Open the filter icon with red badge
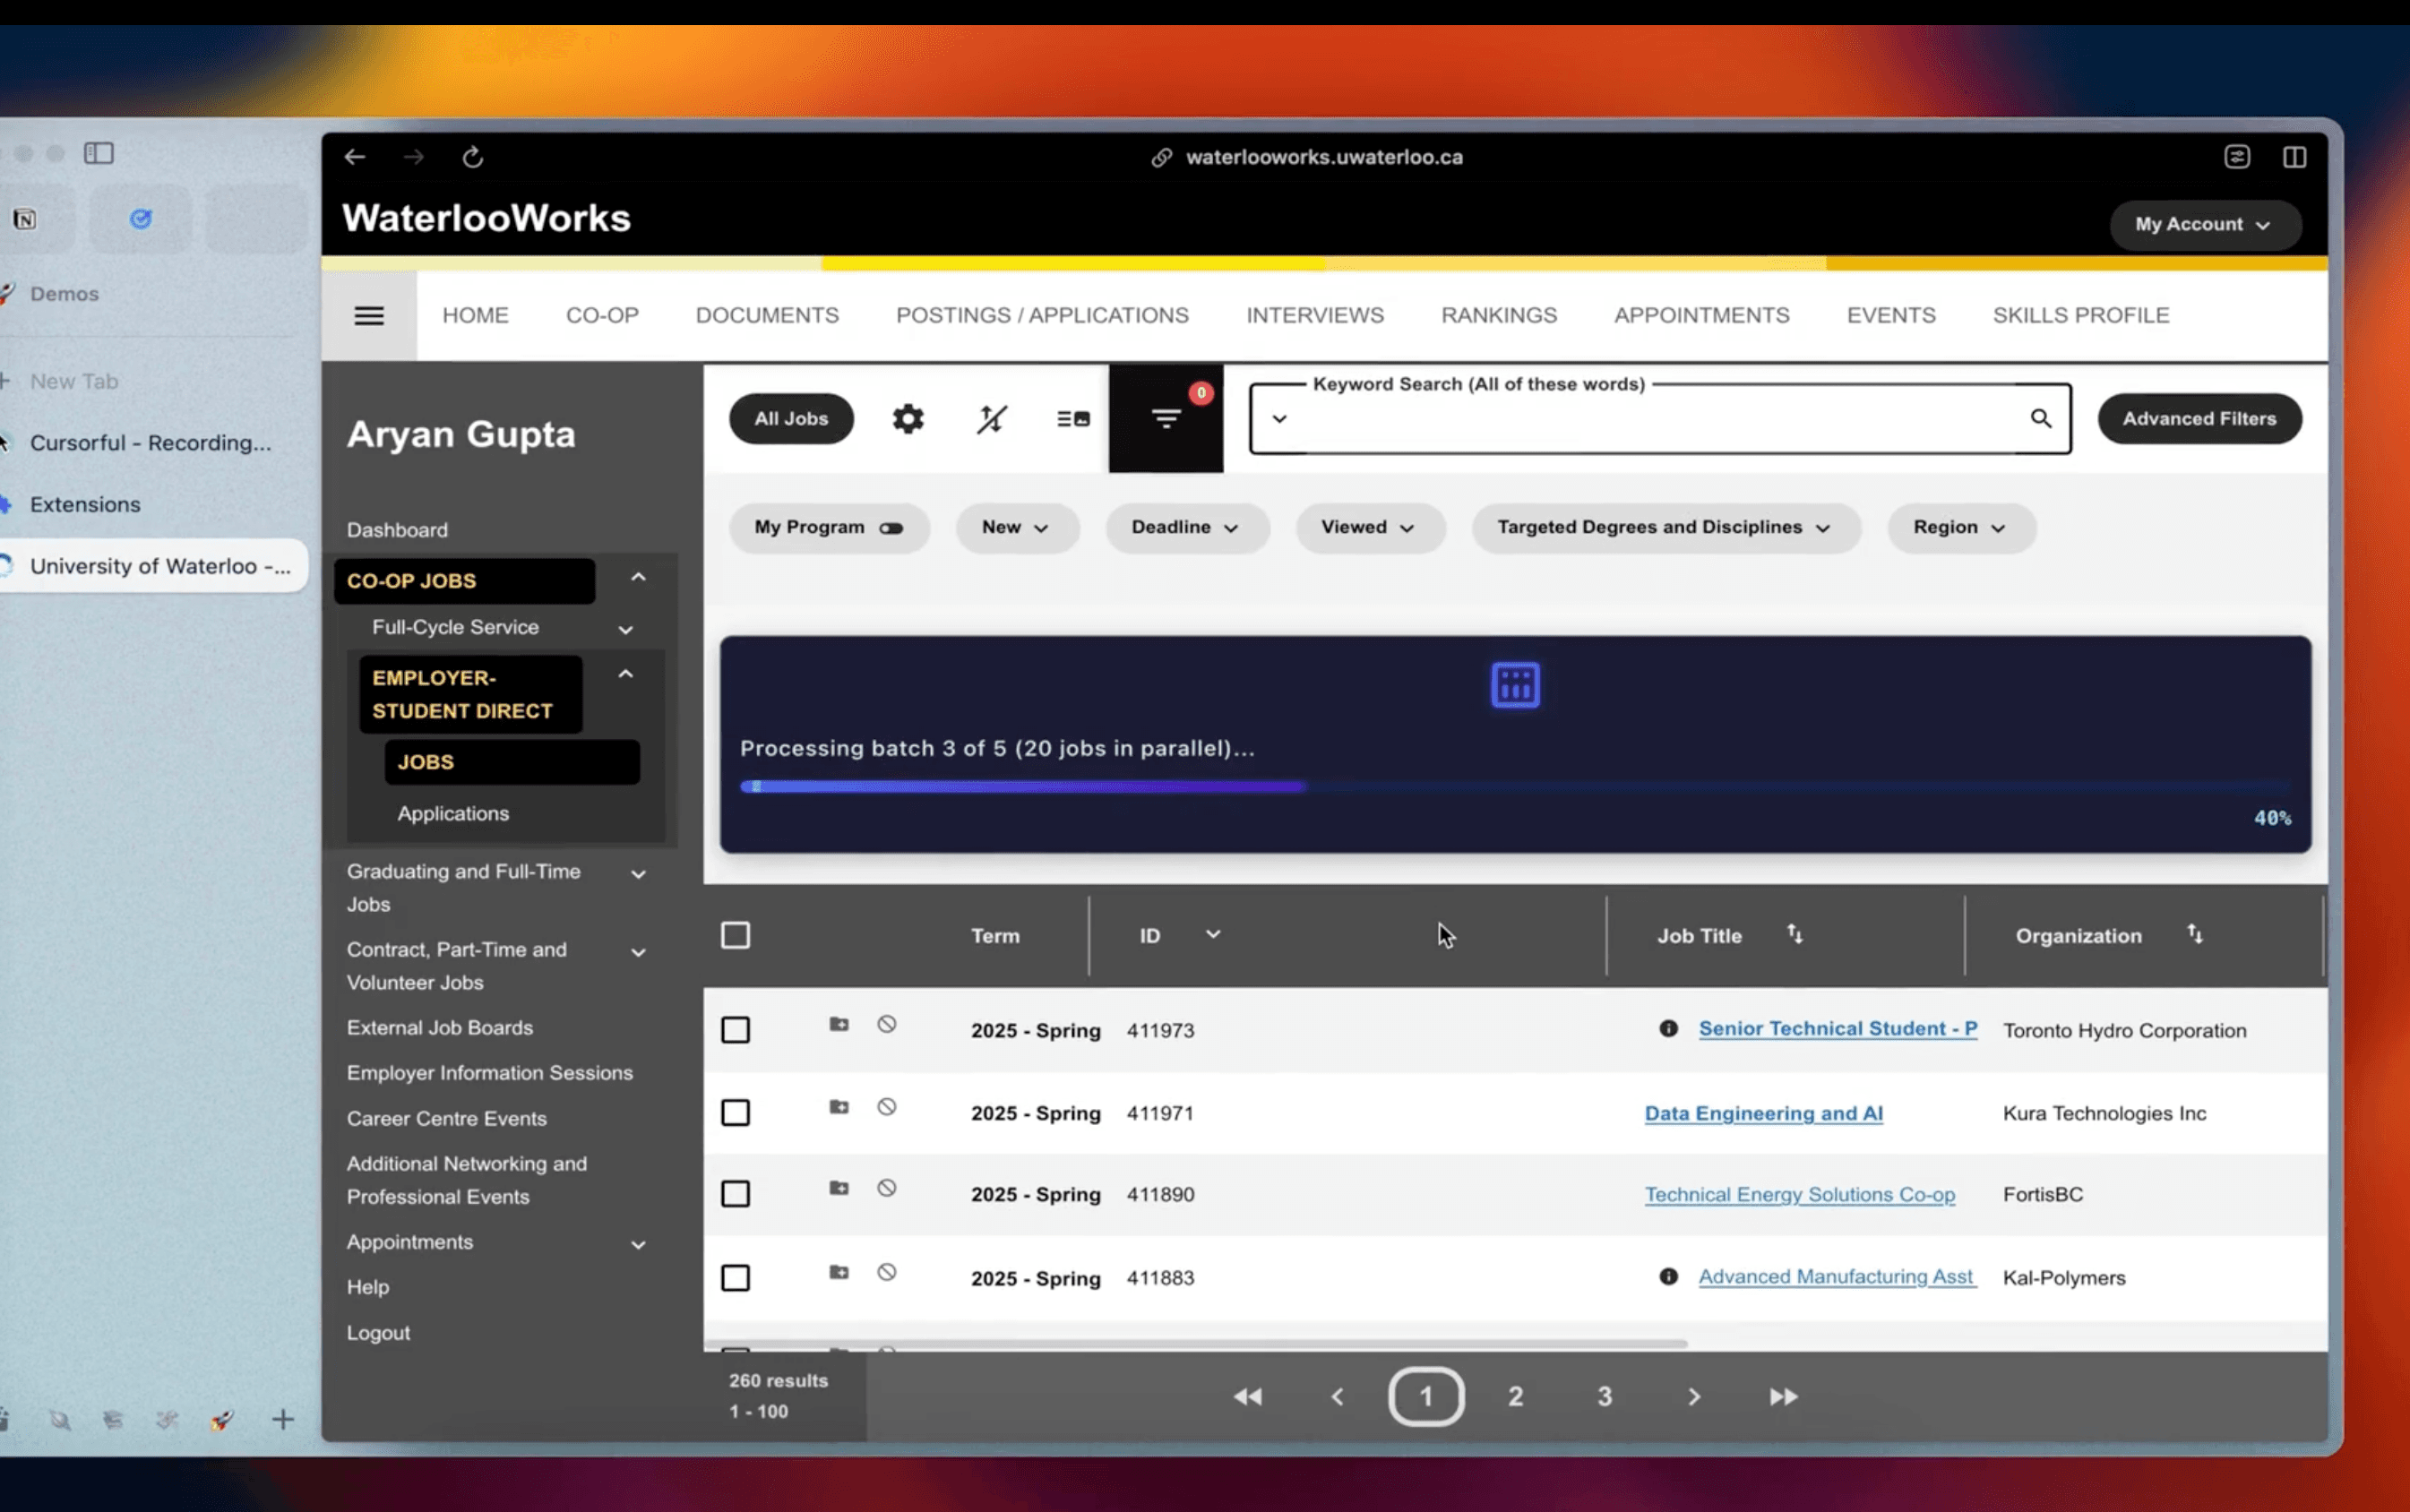 click(1165, 418)
